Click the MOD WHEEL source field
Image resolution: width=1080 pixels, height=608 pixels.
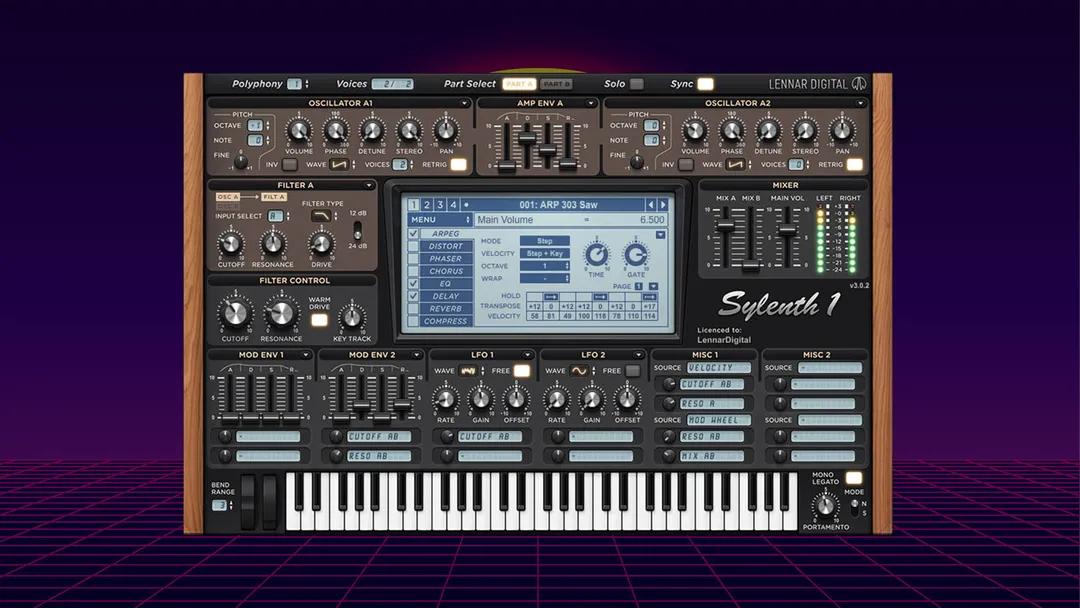[719, 420]
